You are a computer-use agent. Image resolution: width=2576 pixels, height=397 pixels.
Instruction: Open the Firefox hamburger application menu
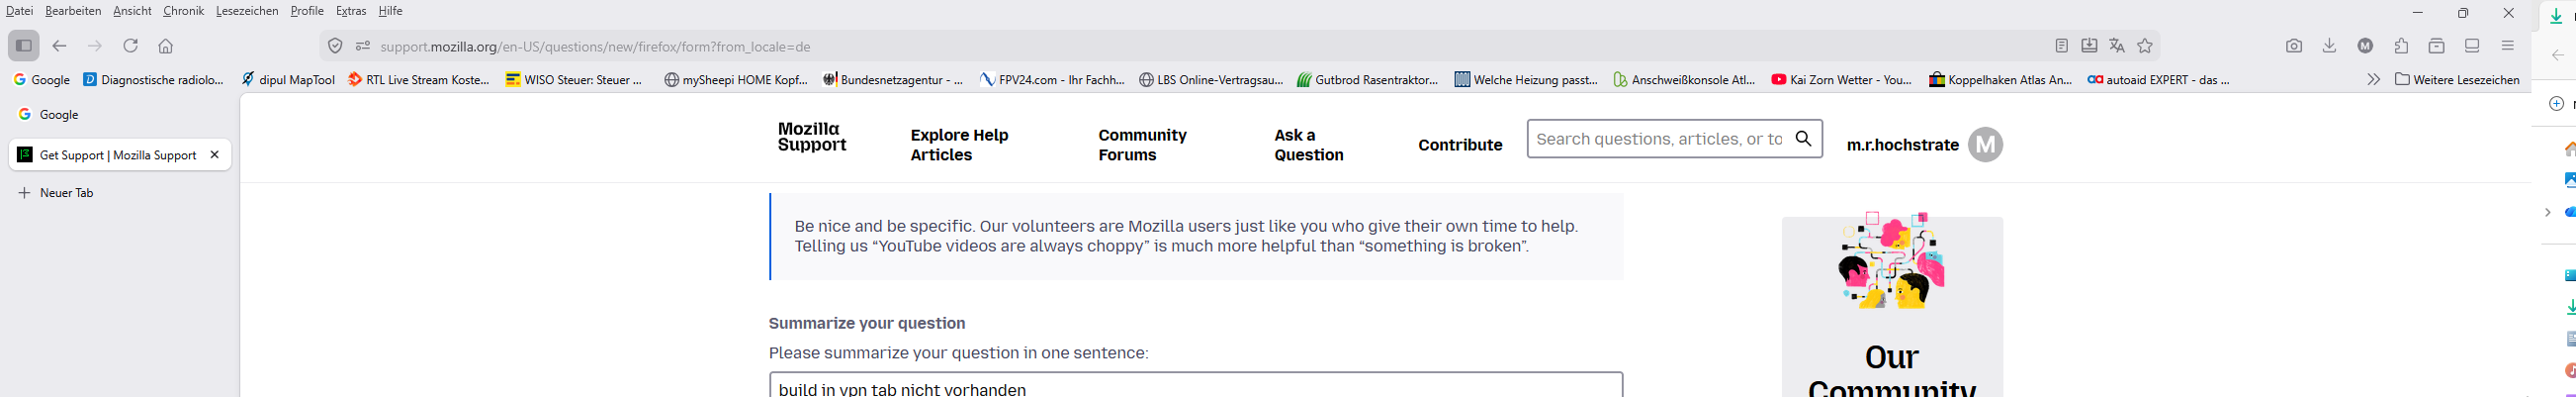point(2507,46)
